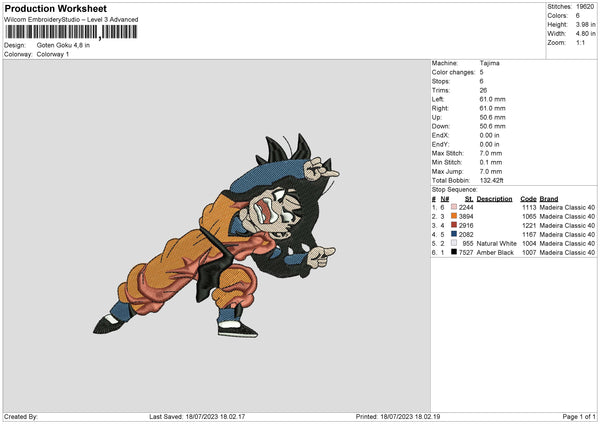This screenshot has height=424, width=600.
Task: Click thread code 1113 in the table
Action: pyautogui.click(x=529, y=207)
